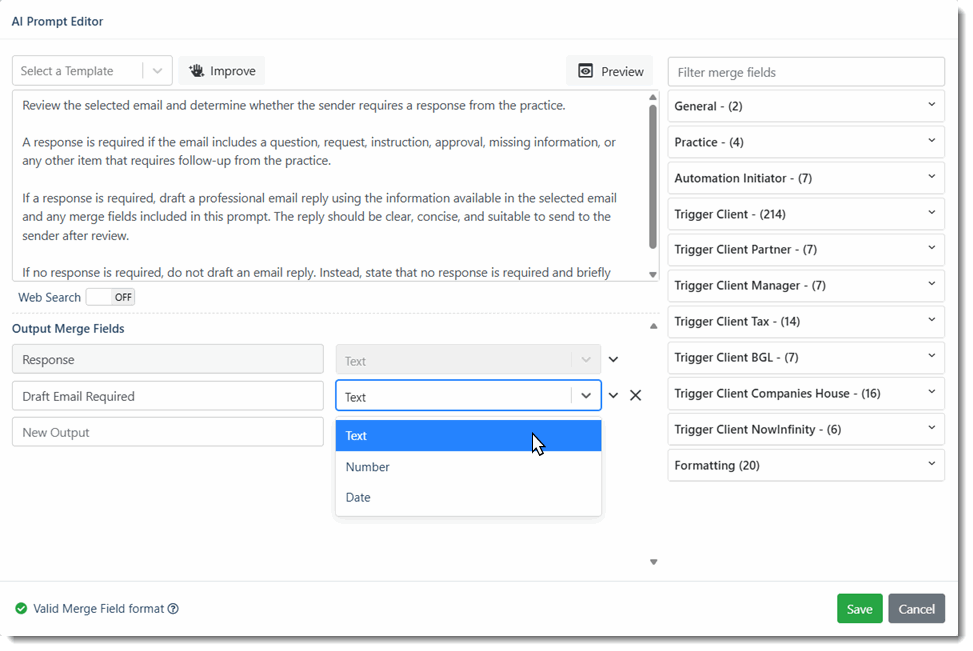Screen dimensions: 973x651
Task: Open the disabled Response type dropdown
Action: tap(469, 360)
